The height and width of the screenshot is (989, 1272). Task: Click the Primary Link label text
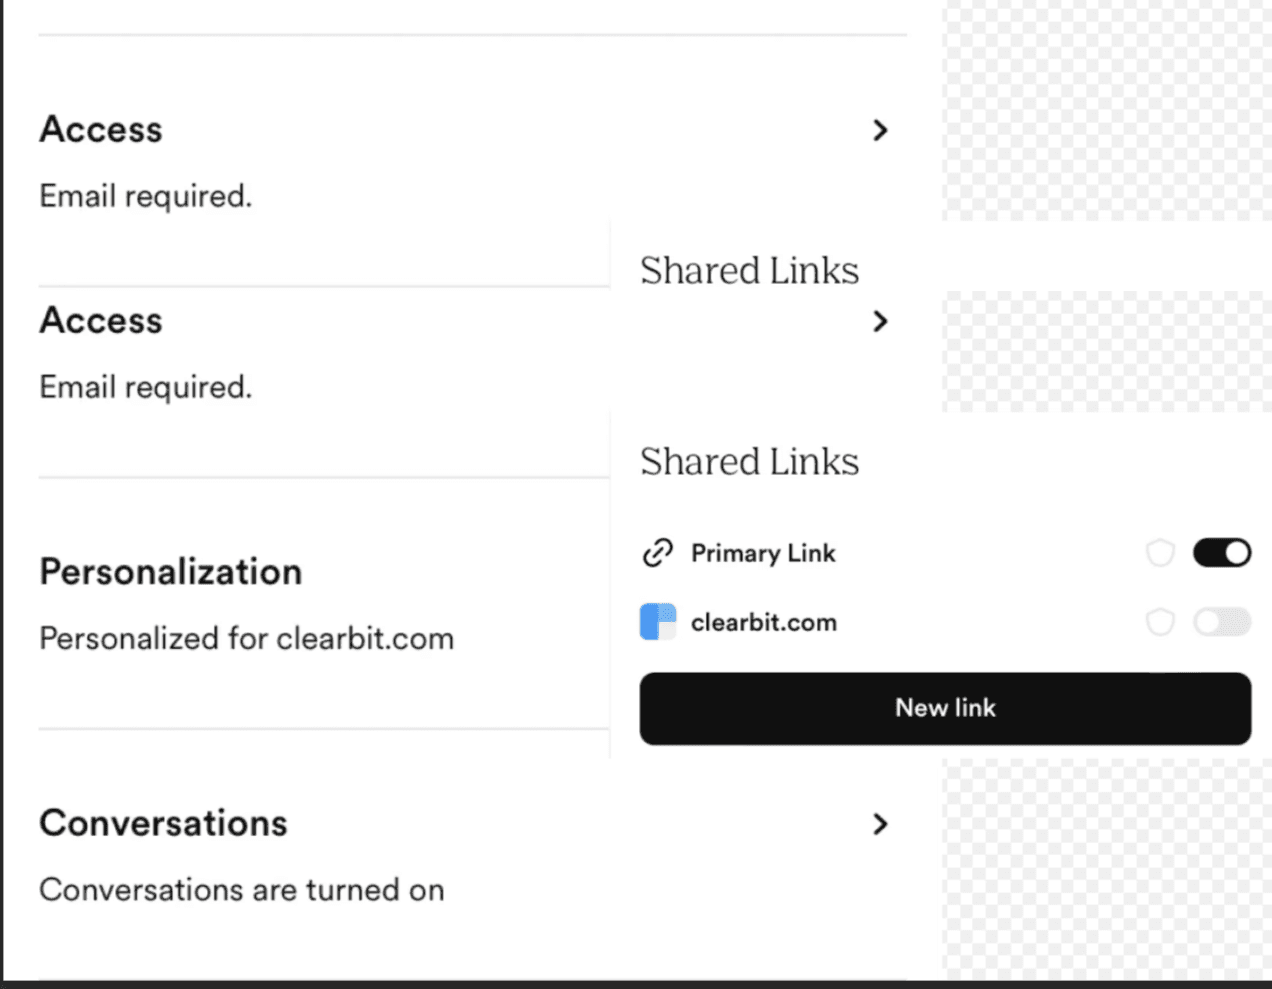pos(763,553)
